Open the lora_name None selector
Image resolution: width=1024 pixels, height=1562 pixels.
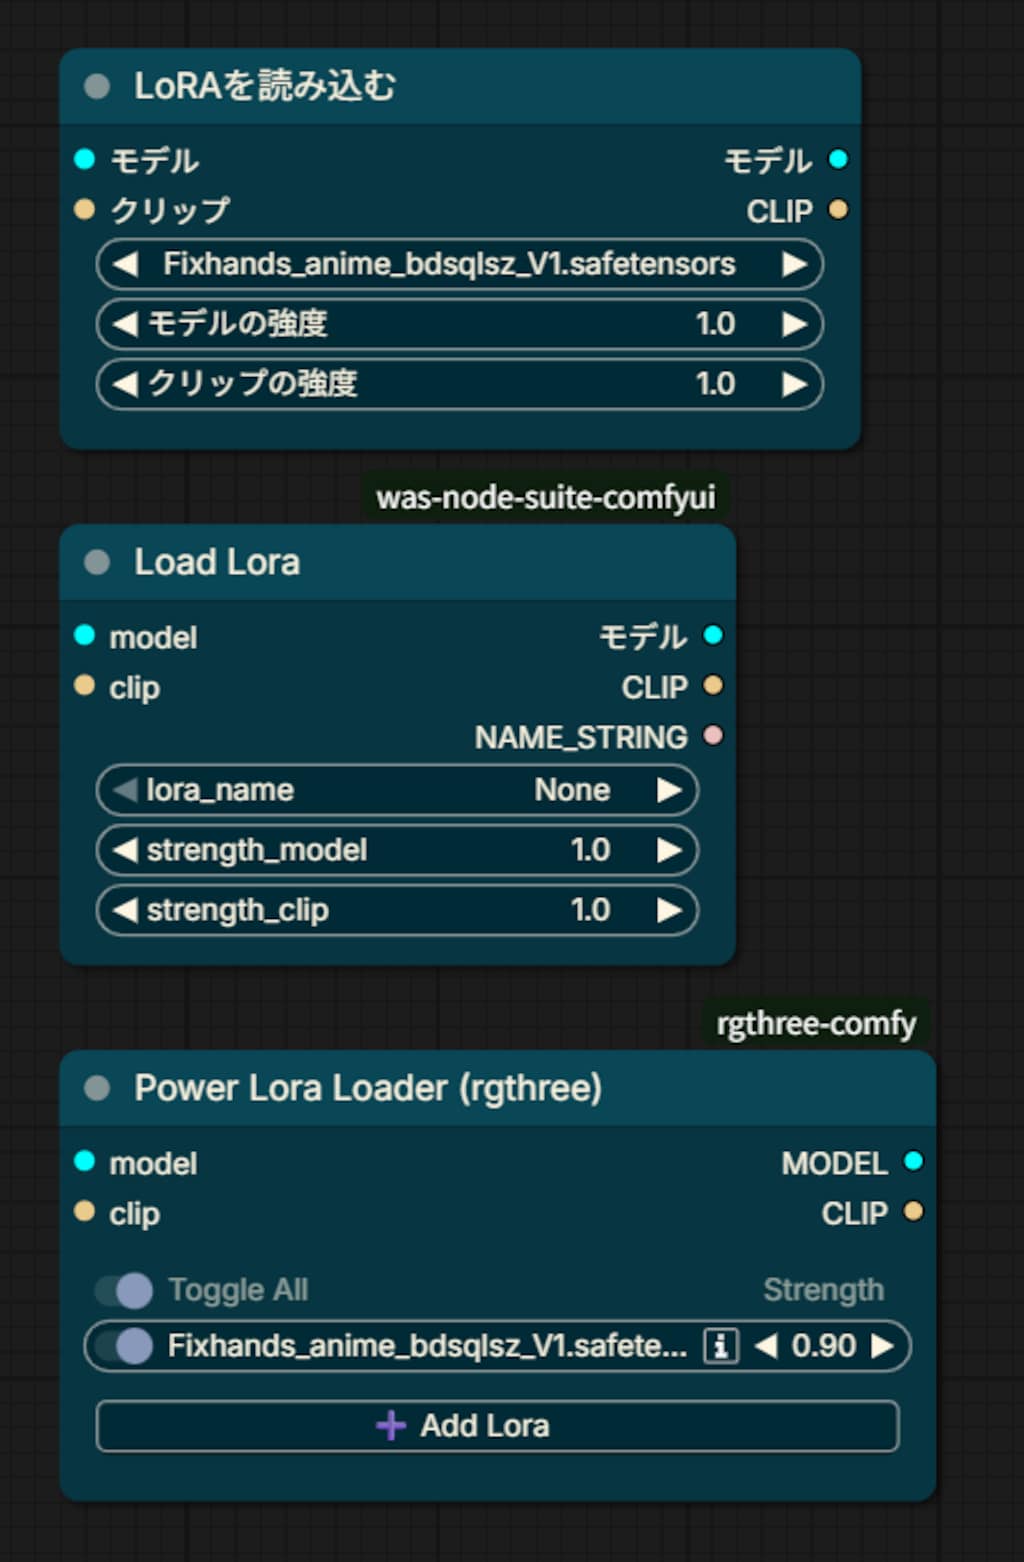397,790
